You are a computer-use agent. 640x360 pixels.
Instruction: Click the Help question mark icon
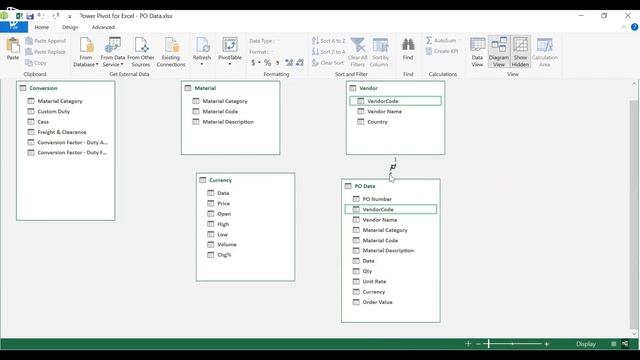coord(634,27)
